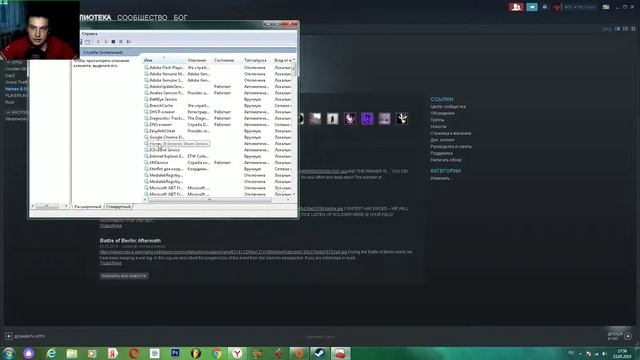Open the blue Steam inbox icon
640x360 pixels.
click(532, 7)
